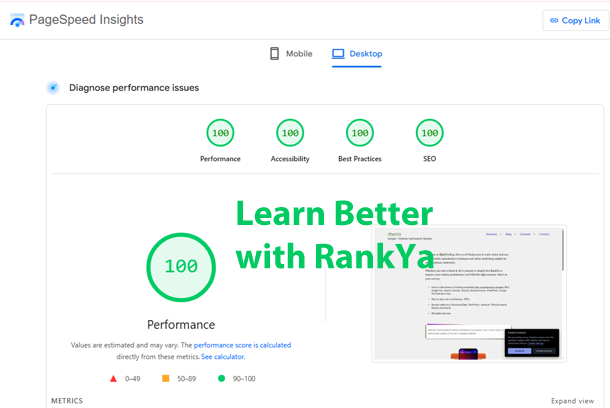The height and width of the screenshot is (408, 610).
Task: Click the large 100 Performance gauge
Action: (181, 267)
